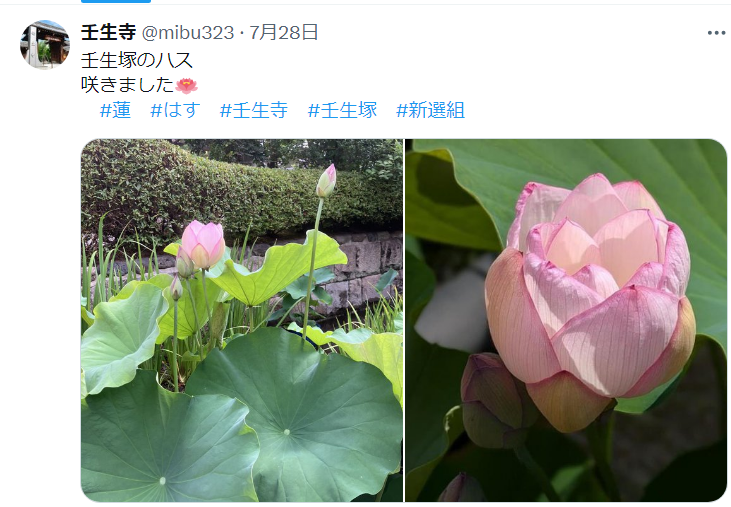Screen dimensions: 731x507
Task: Follow the #蓮 hashtag
Action: (x=115, y=110)
